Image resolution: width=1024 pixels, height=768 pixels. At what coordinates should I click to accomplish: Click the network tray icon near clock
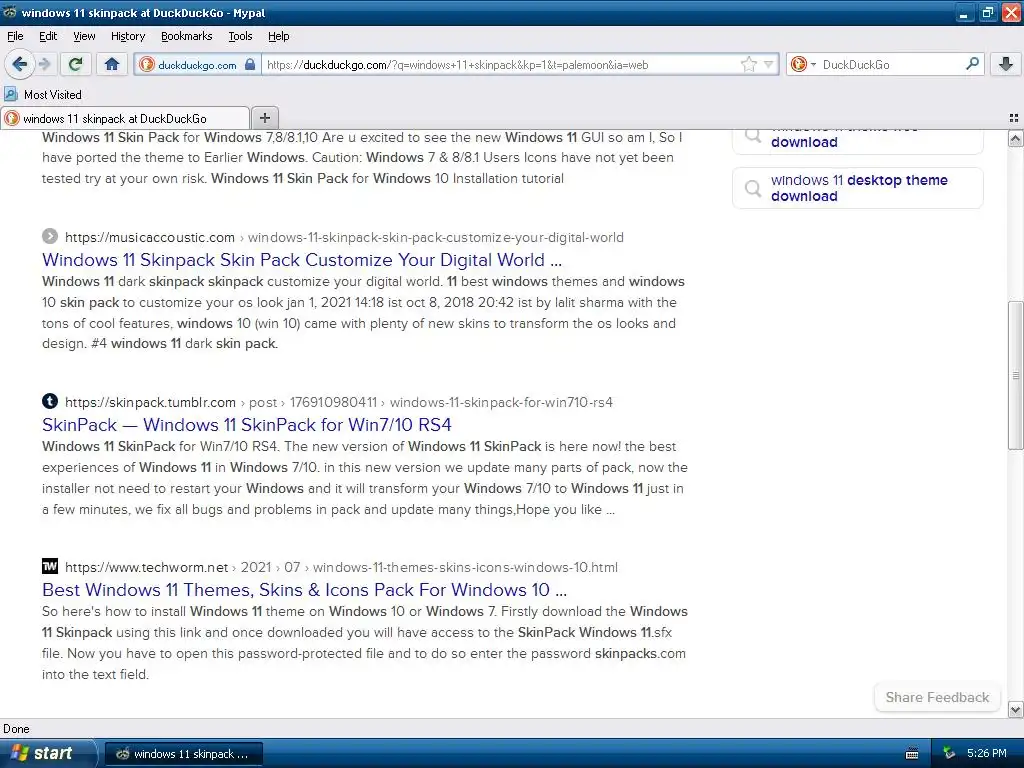pos(950,754)
